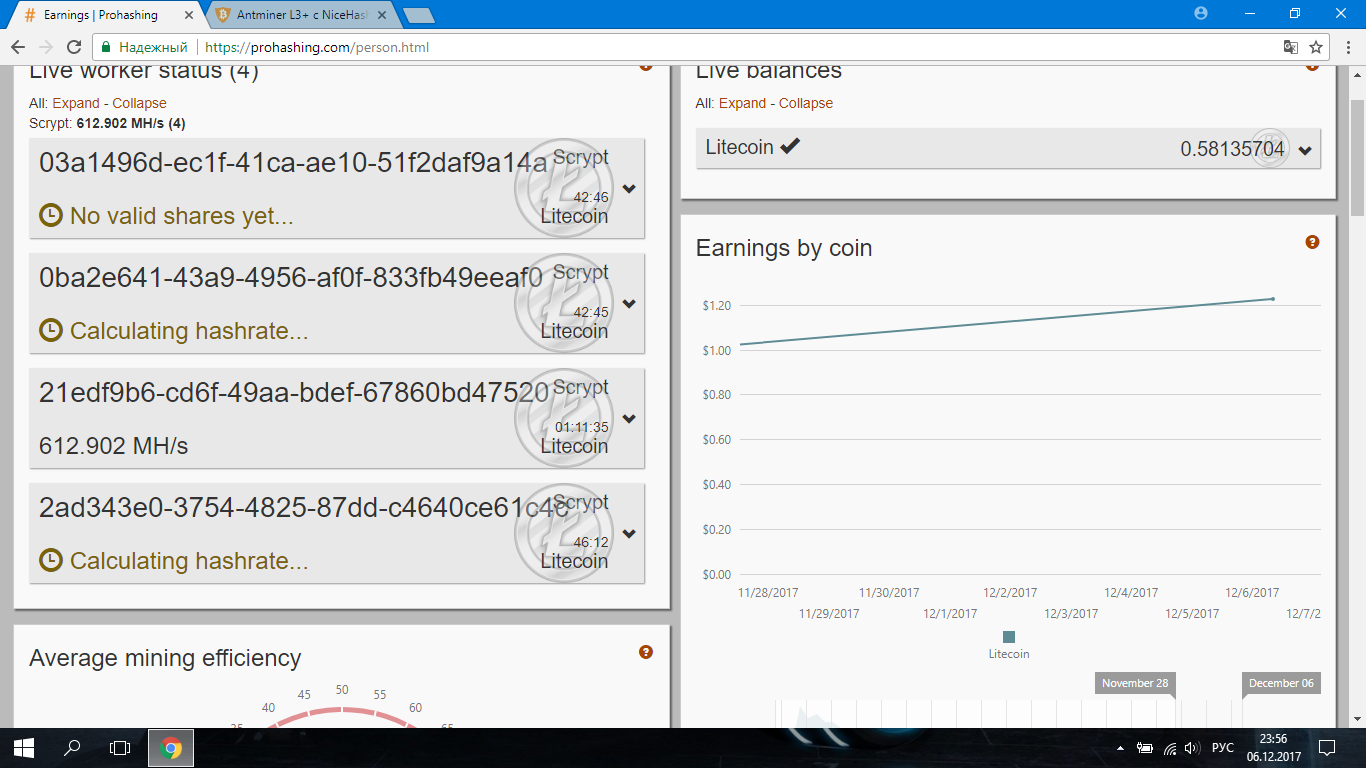The width and height of the screenshot is (1366, 768).
Task: Expand worker 03a1496d chevron
Action: 629,189
